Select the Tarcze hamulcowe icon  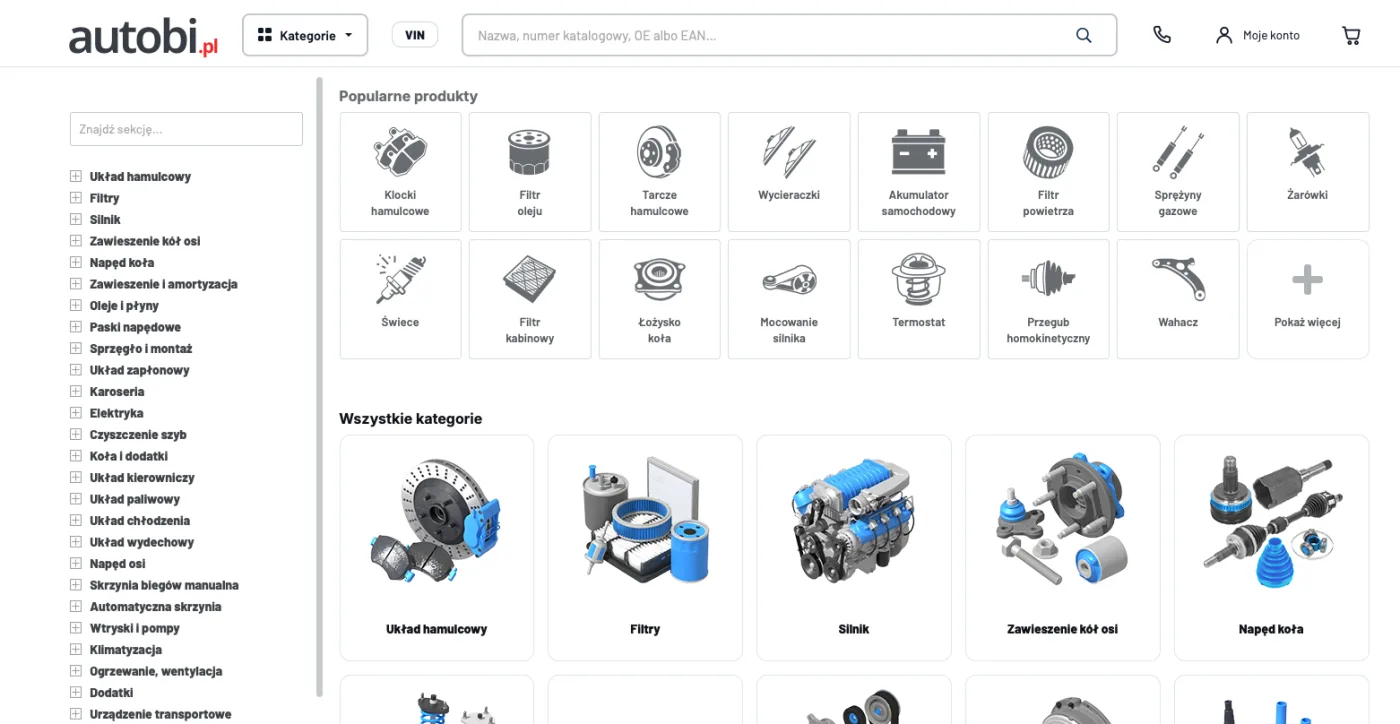[x=659, y=152]
